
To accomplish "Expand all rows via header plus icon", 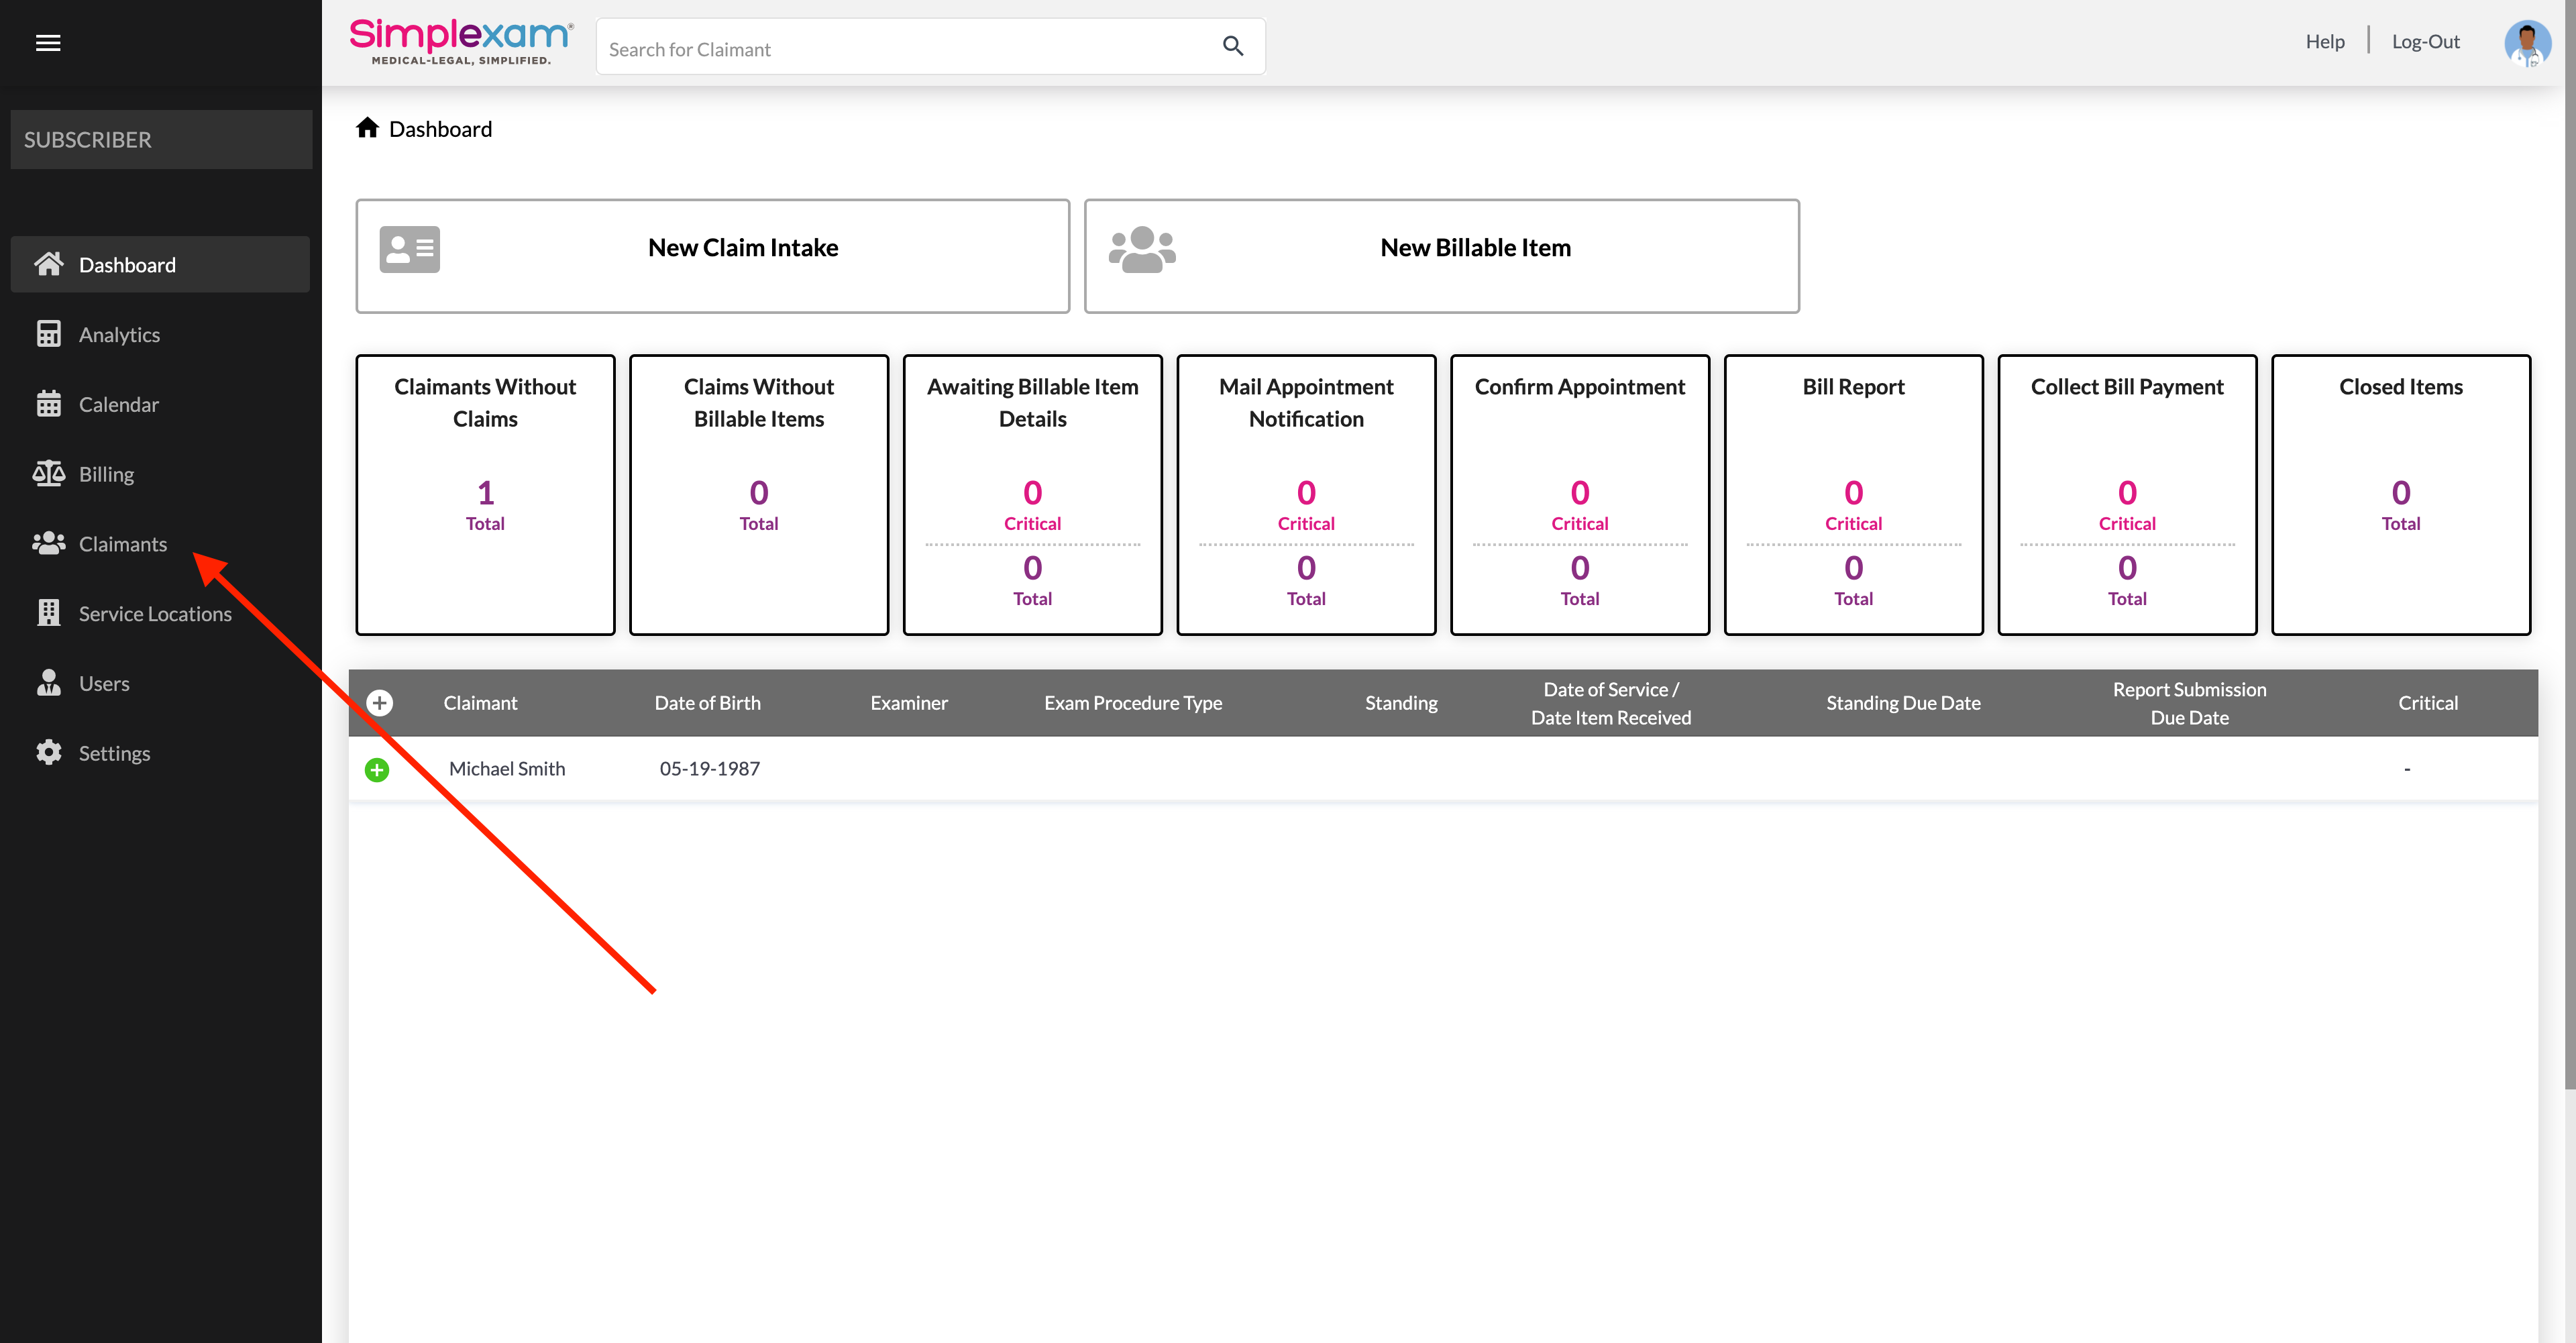I will tap(380, 703).
